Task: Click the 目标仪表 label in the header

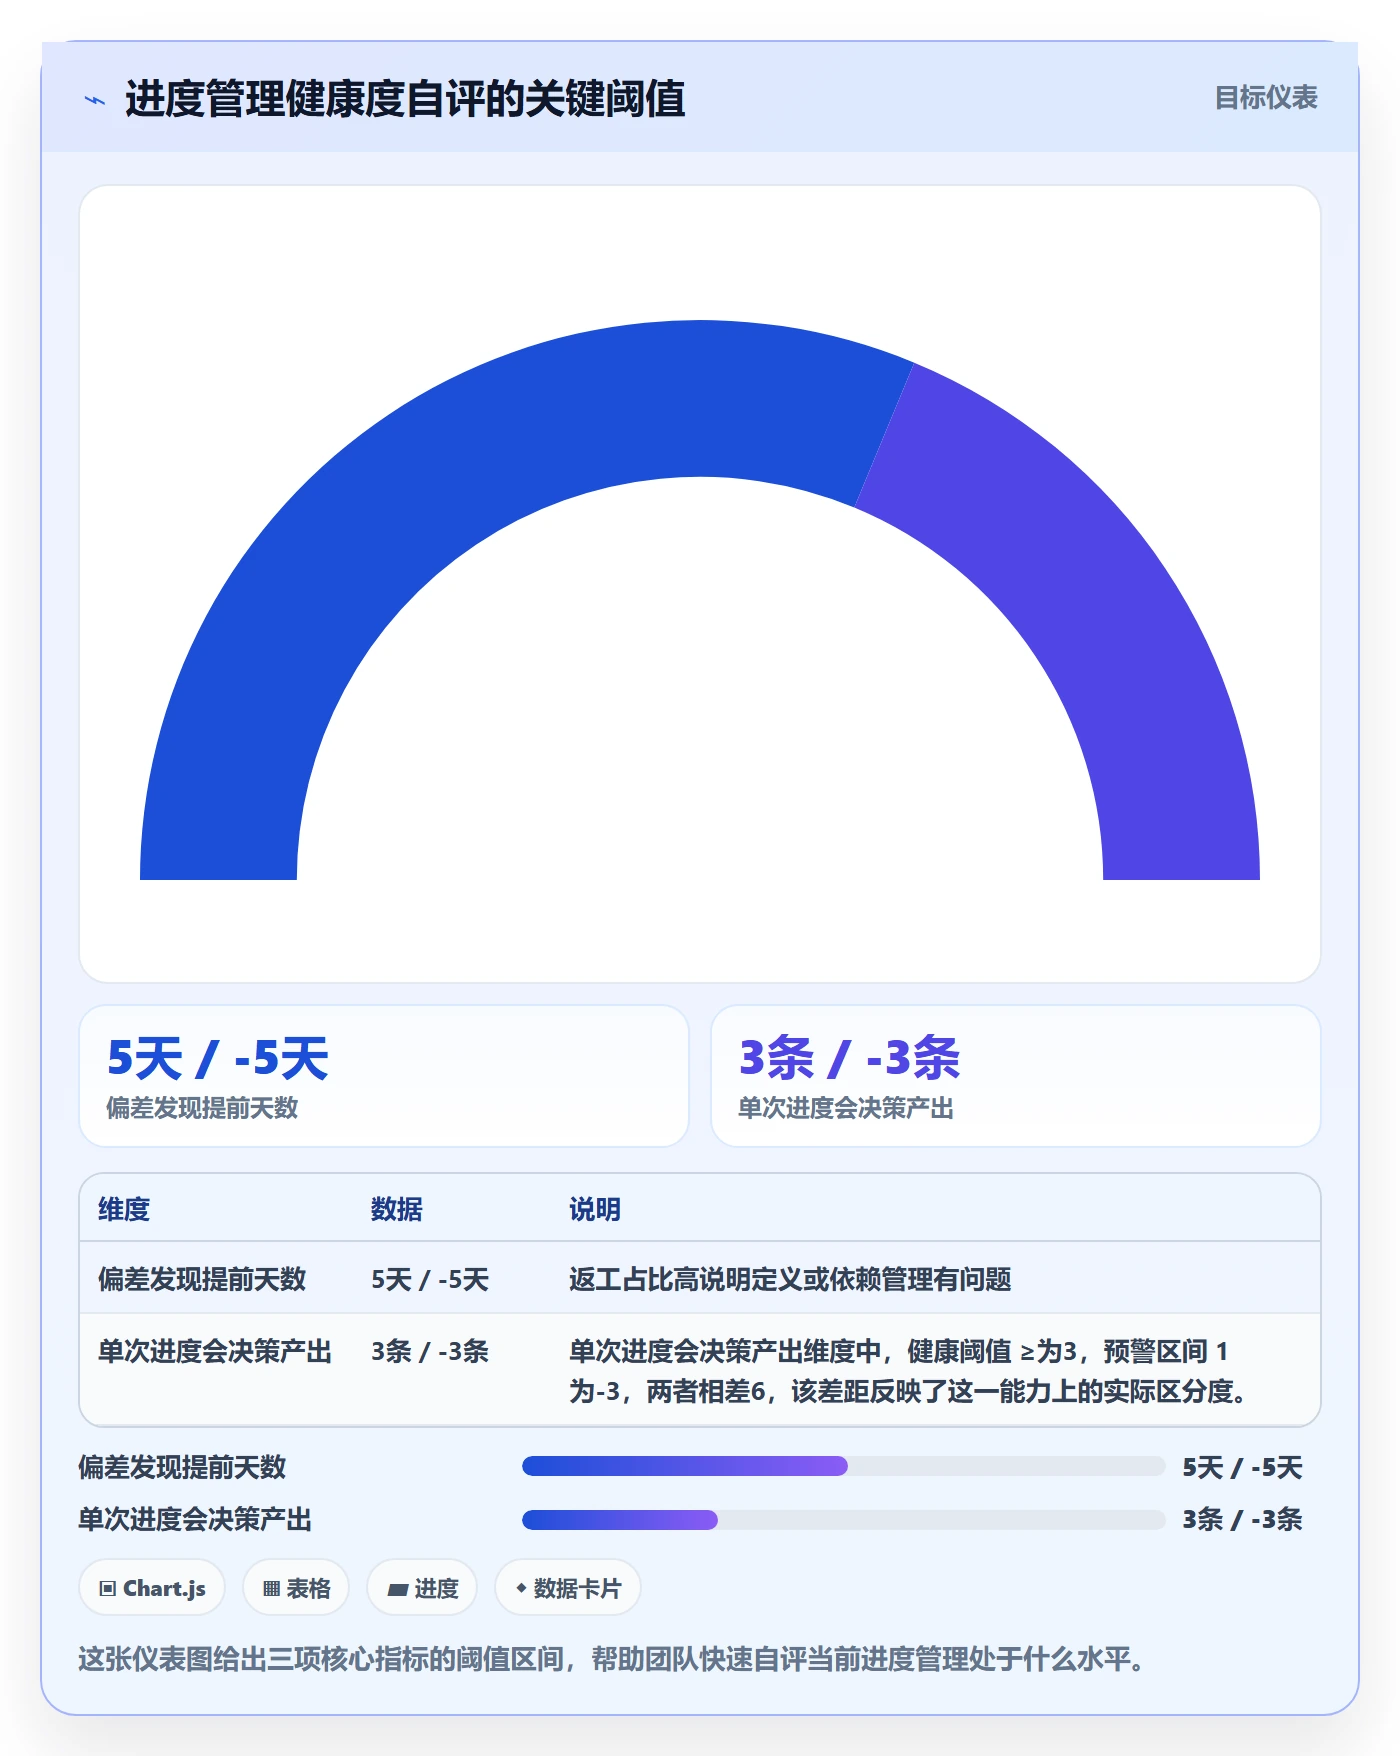Action: tap(1265, 98)
